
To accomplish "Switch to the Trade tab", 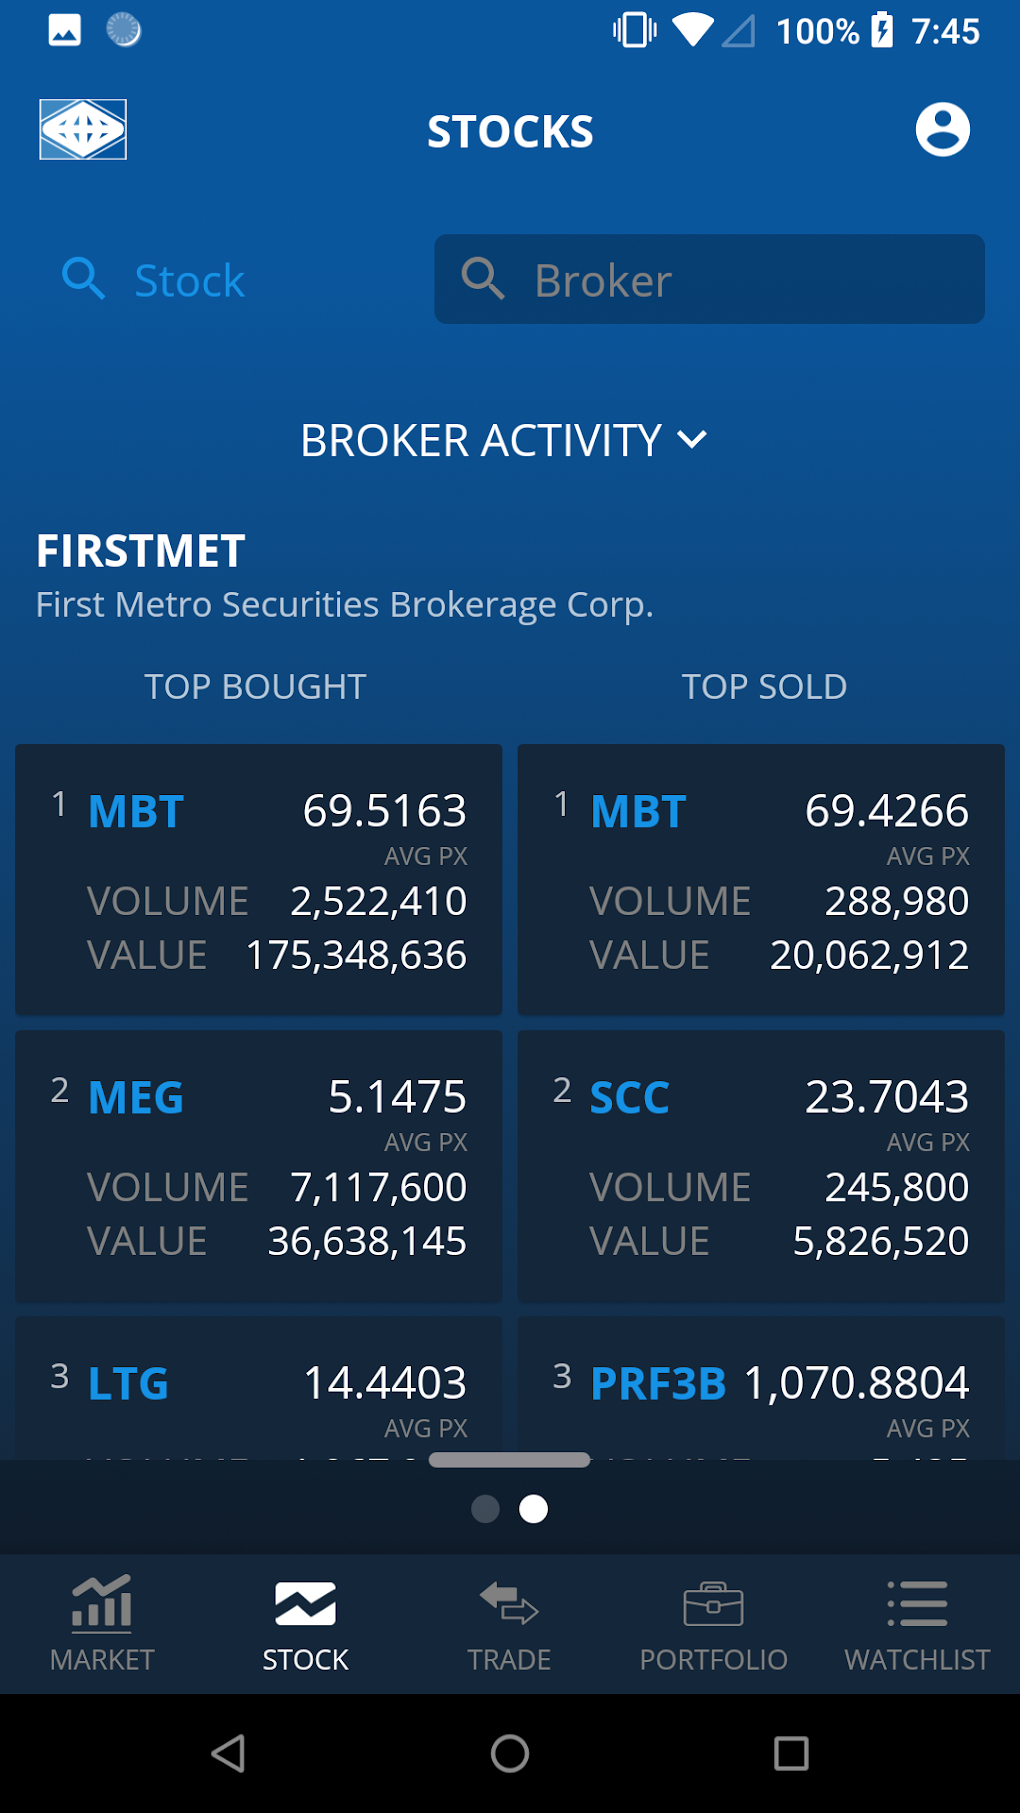I will tap(509, 1623).
